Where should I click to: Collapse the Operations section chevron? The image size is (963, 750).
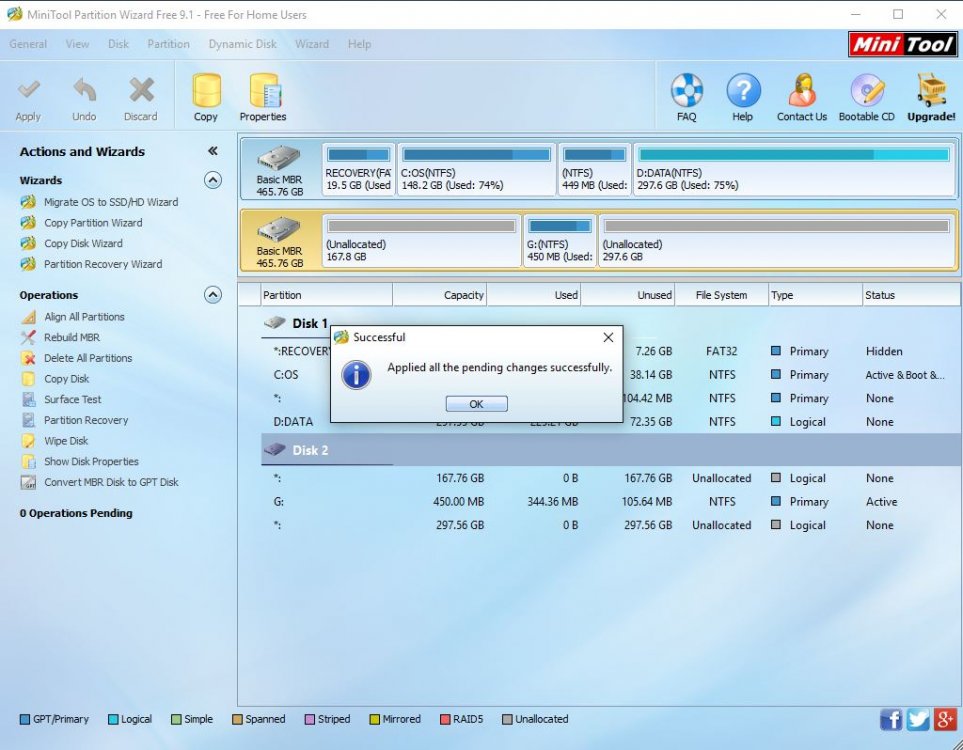212,295
